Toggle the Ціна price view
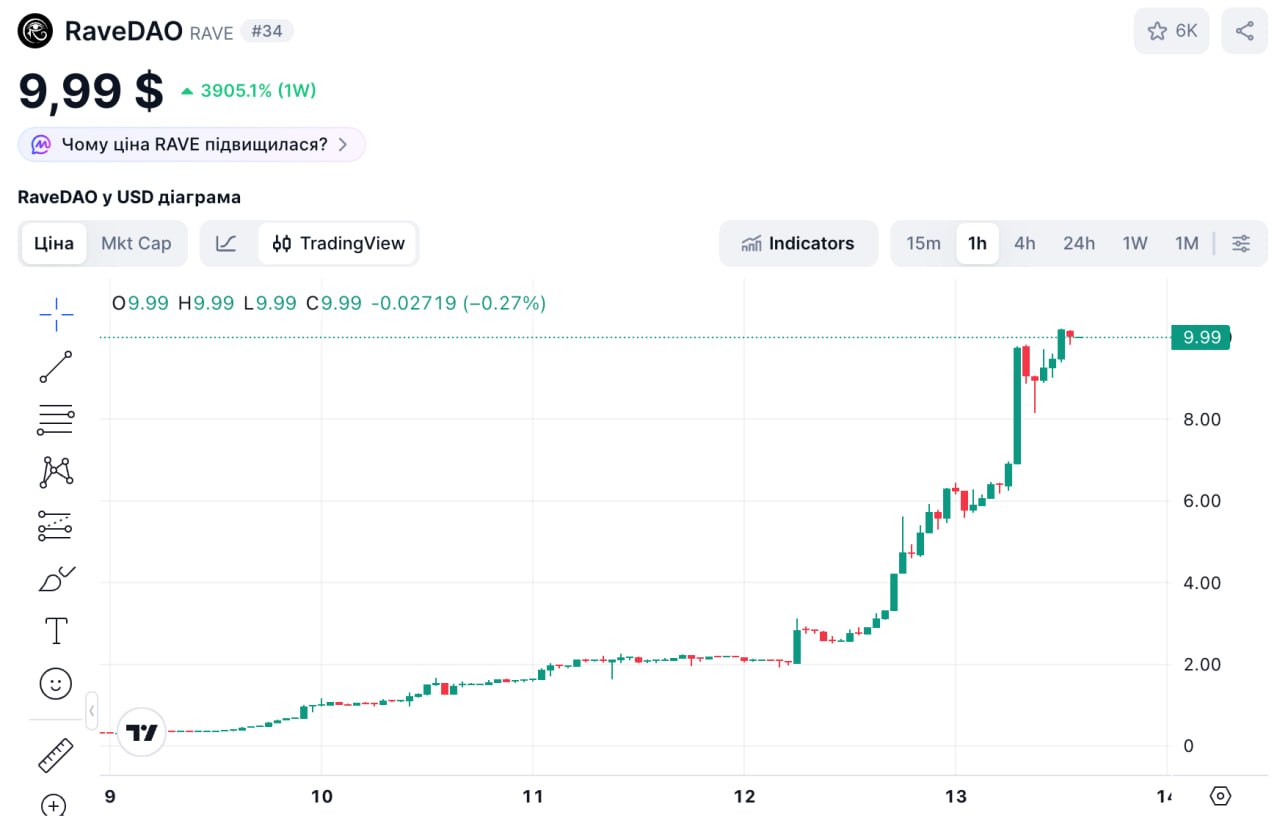This screenshot has height=826, width=1280. click(x=54, y=243)
